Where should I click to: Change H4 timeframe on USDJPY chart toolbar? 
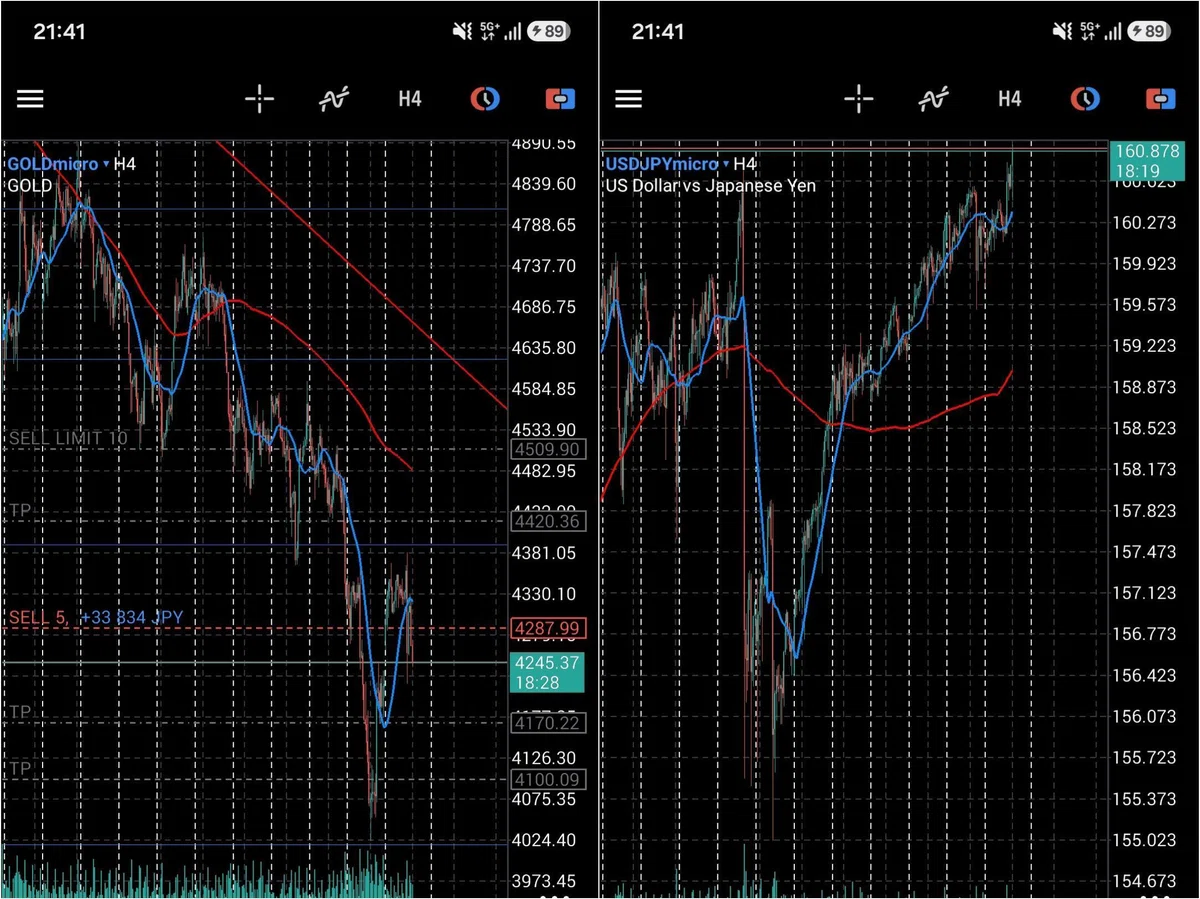[1010, 99]
